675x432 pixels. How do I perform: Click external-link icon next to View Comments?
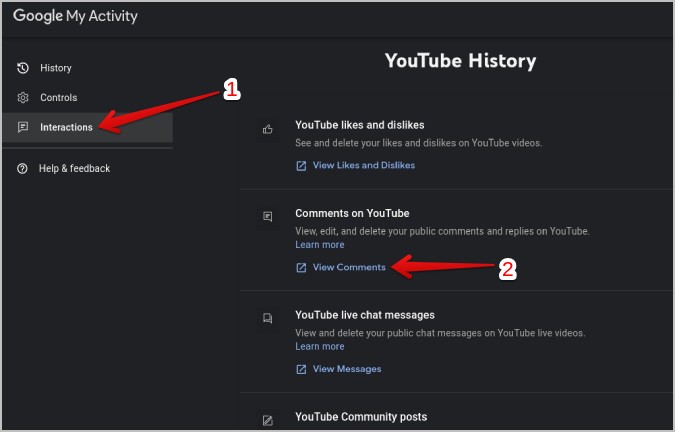click(301, 268)
